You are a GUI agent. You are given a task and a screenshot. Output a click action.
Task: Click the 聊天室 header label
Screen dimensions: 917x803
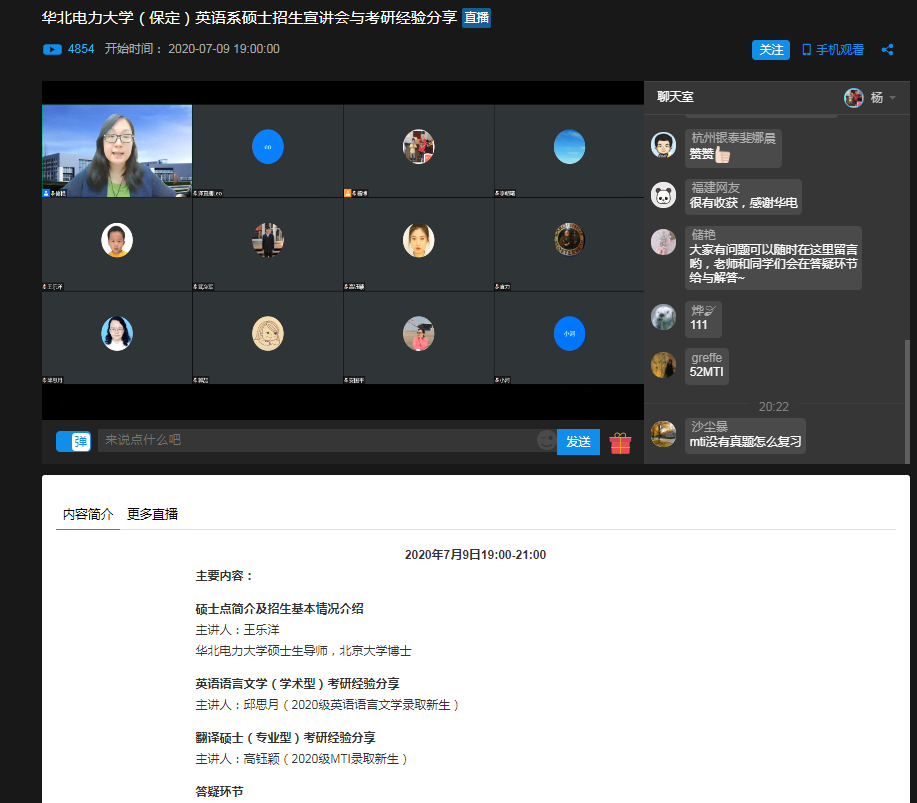point(675,97)
